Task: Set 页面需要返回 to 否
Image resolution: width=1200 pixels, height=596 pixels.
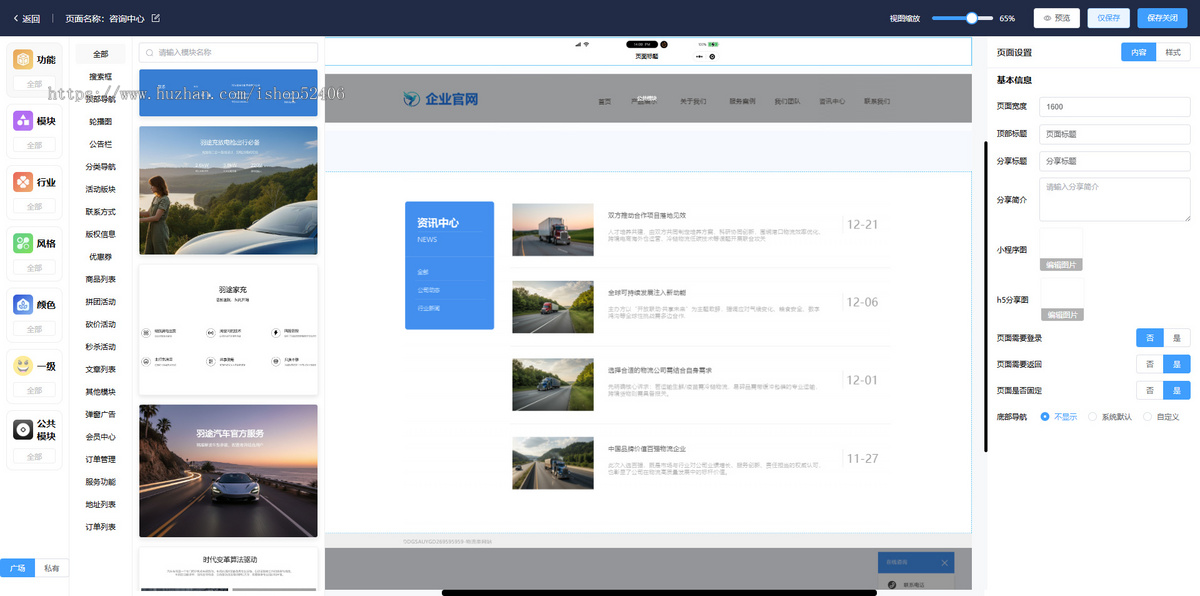Action: tap(1149, 363)
